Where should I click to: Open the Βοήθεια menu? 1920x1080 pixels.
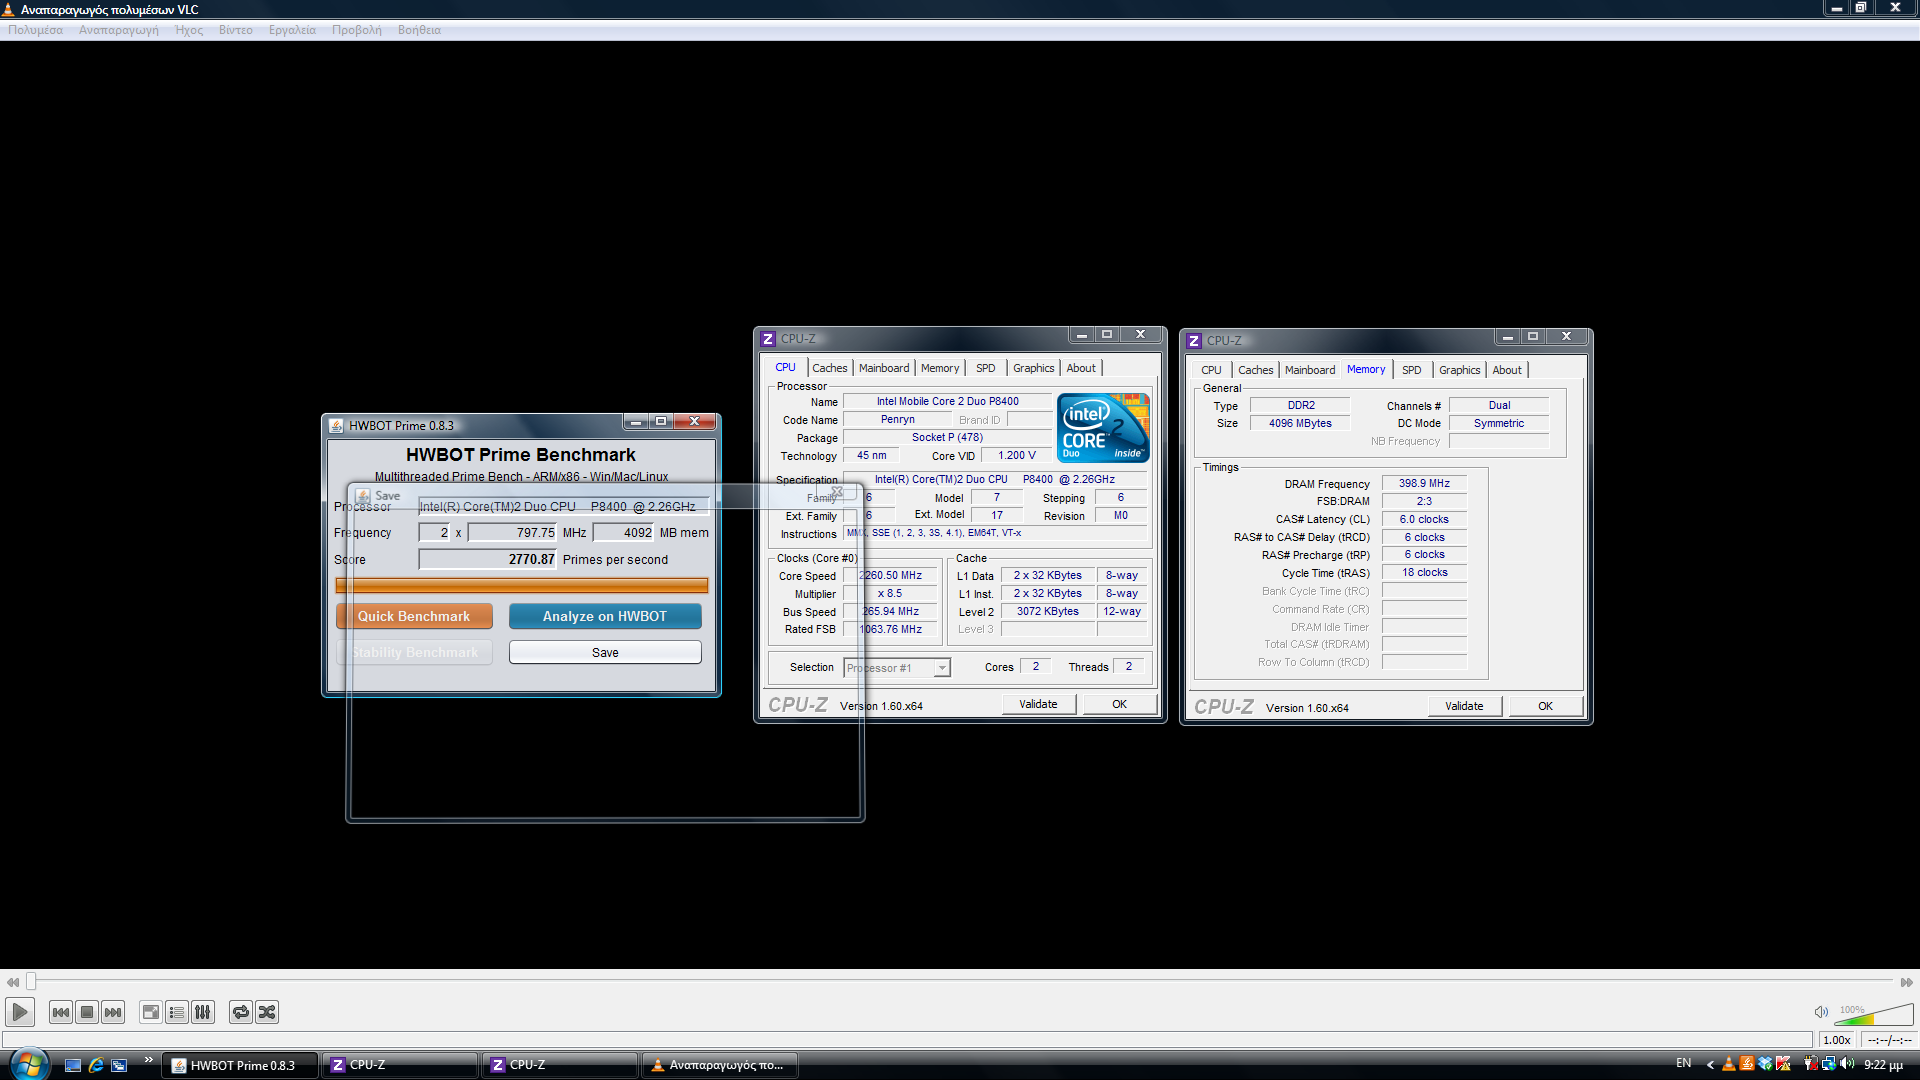[419, 30]
